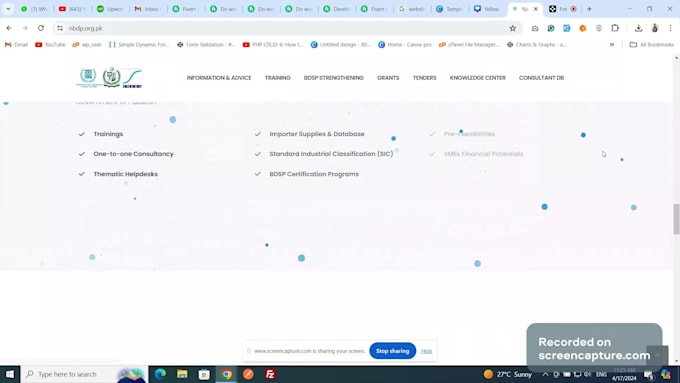Open the Knowledge Center menu

coord(477,78)
